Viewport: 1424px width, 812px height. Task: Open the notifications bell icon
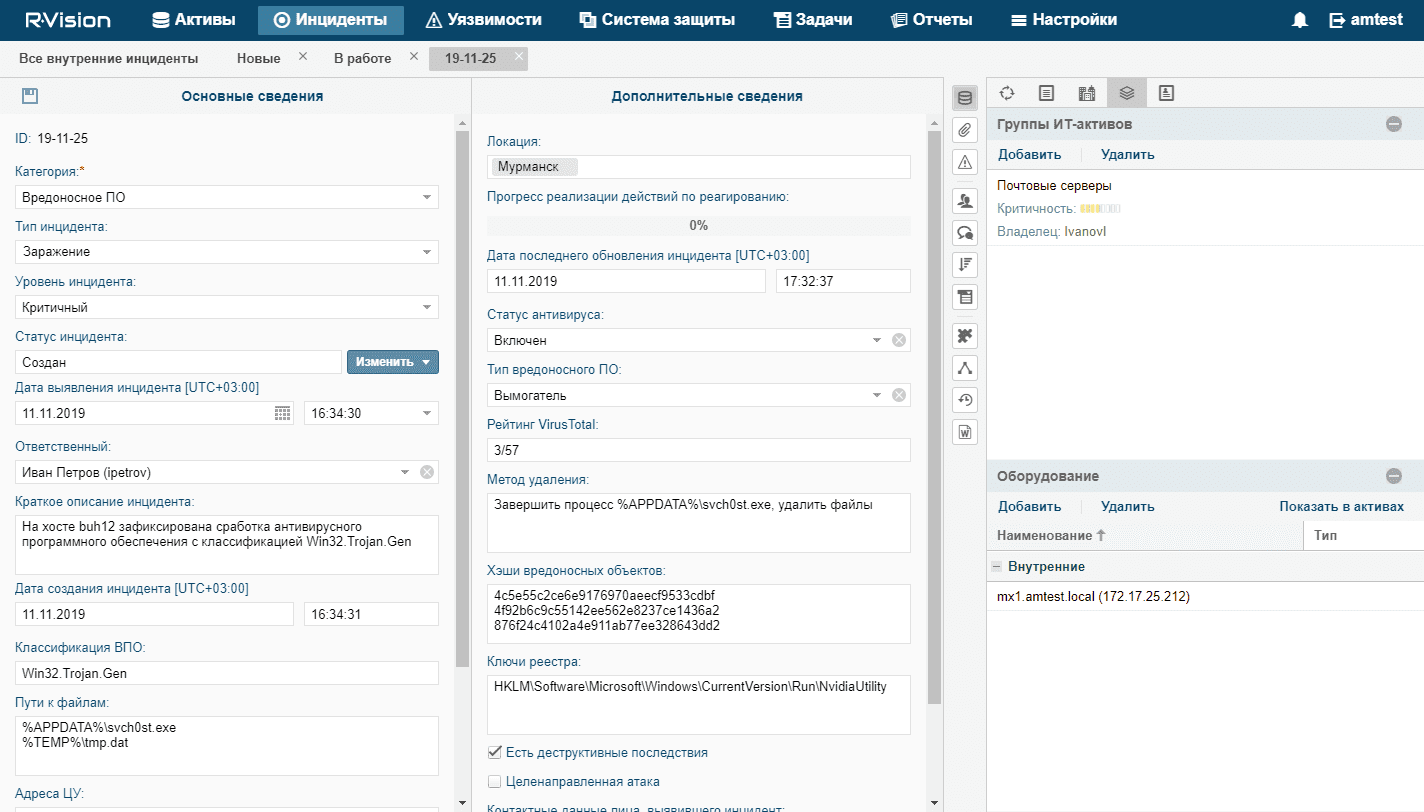(1300, 20)
